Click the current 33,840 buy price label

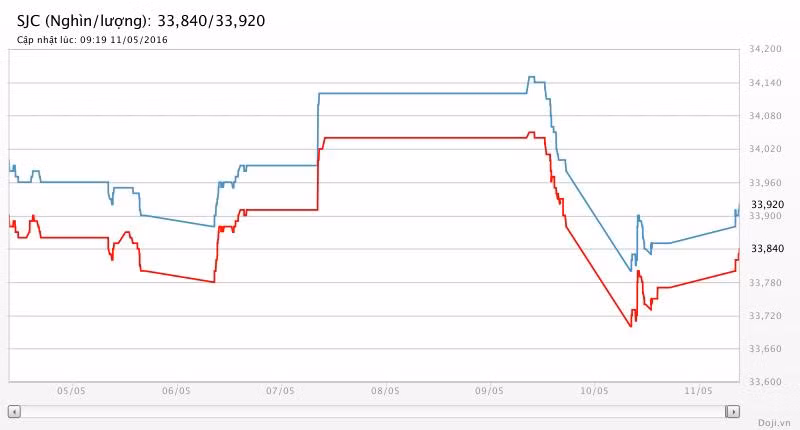pos(767,249)
